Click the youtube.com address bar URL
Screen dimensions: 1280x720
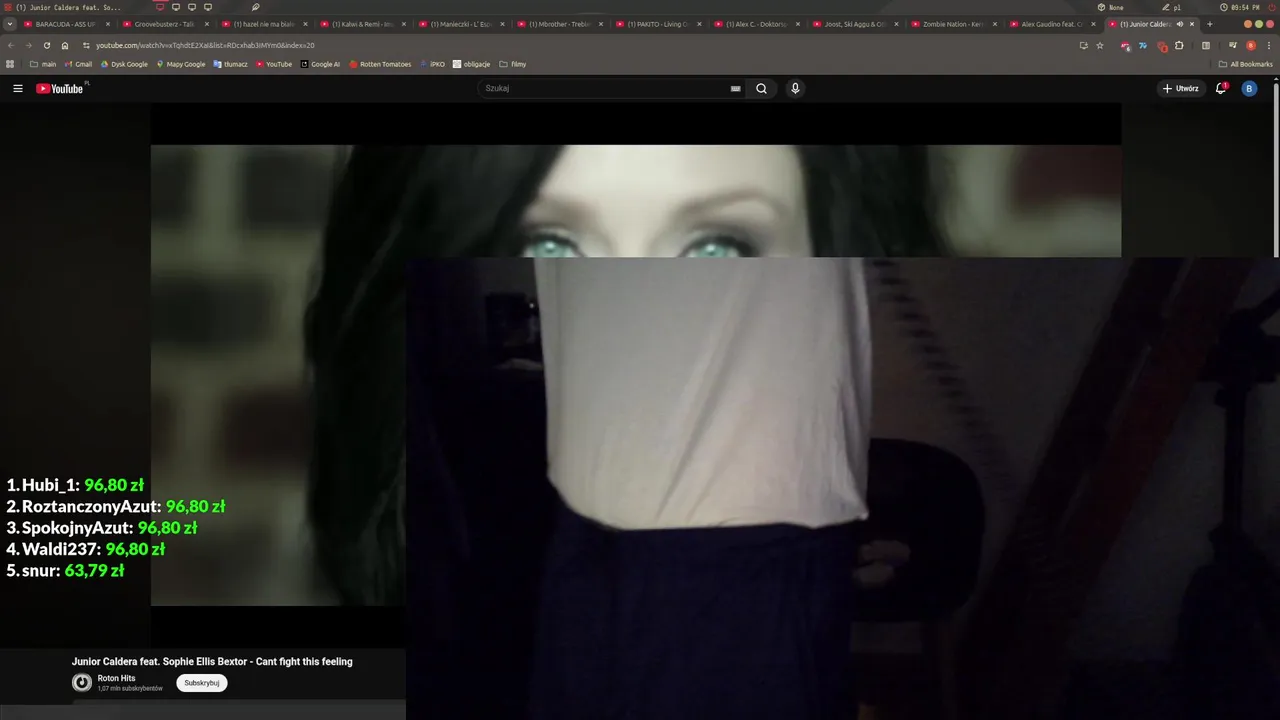click(x=205, y=45)
